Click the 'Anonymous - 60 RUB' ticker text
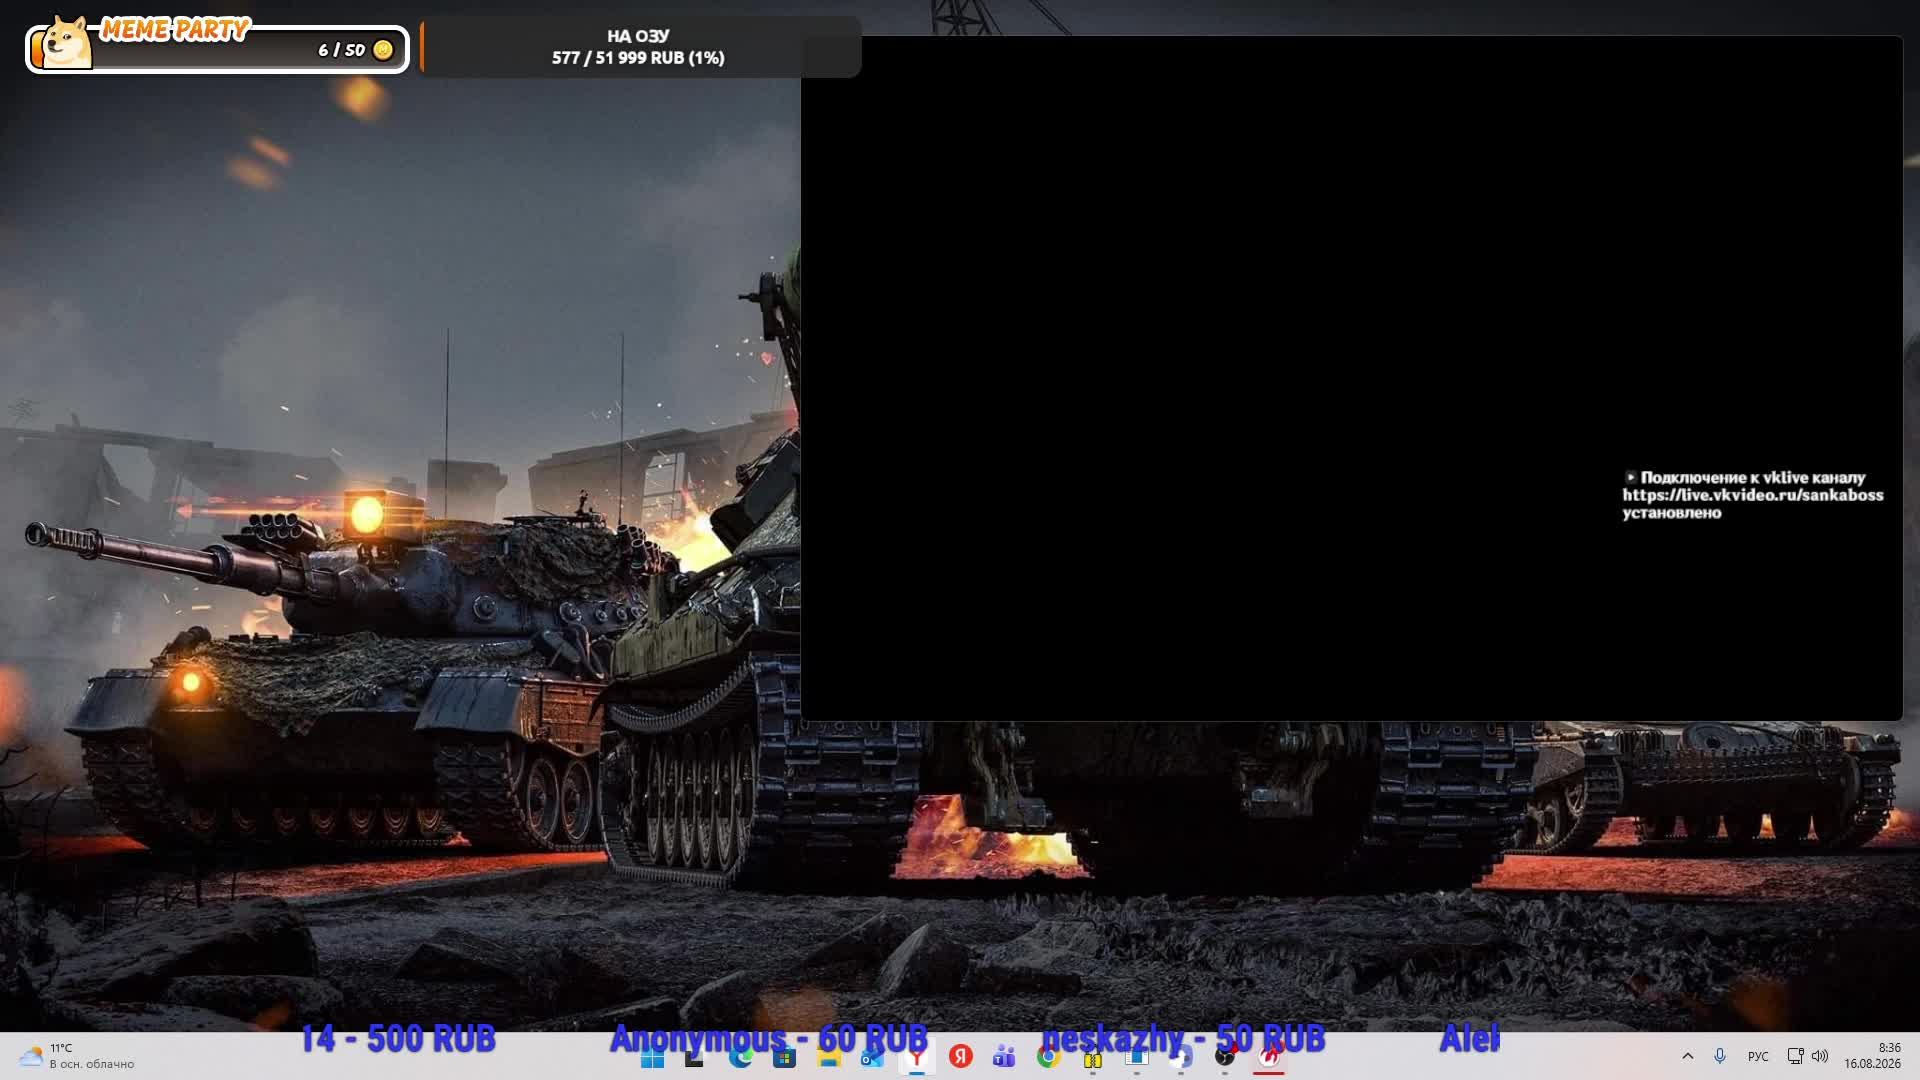Image resolution: width=1920 pixels, height=1080 pixels. point(769,1039)
